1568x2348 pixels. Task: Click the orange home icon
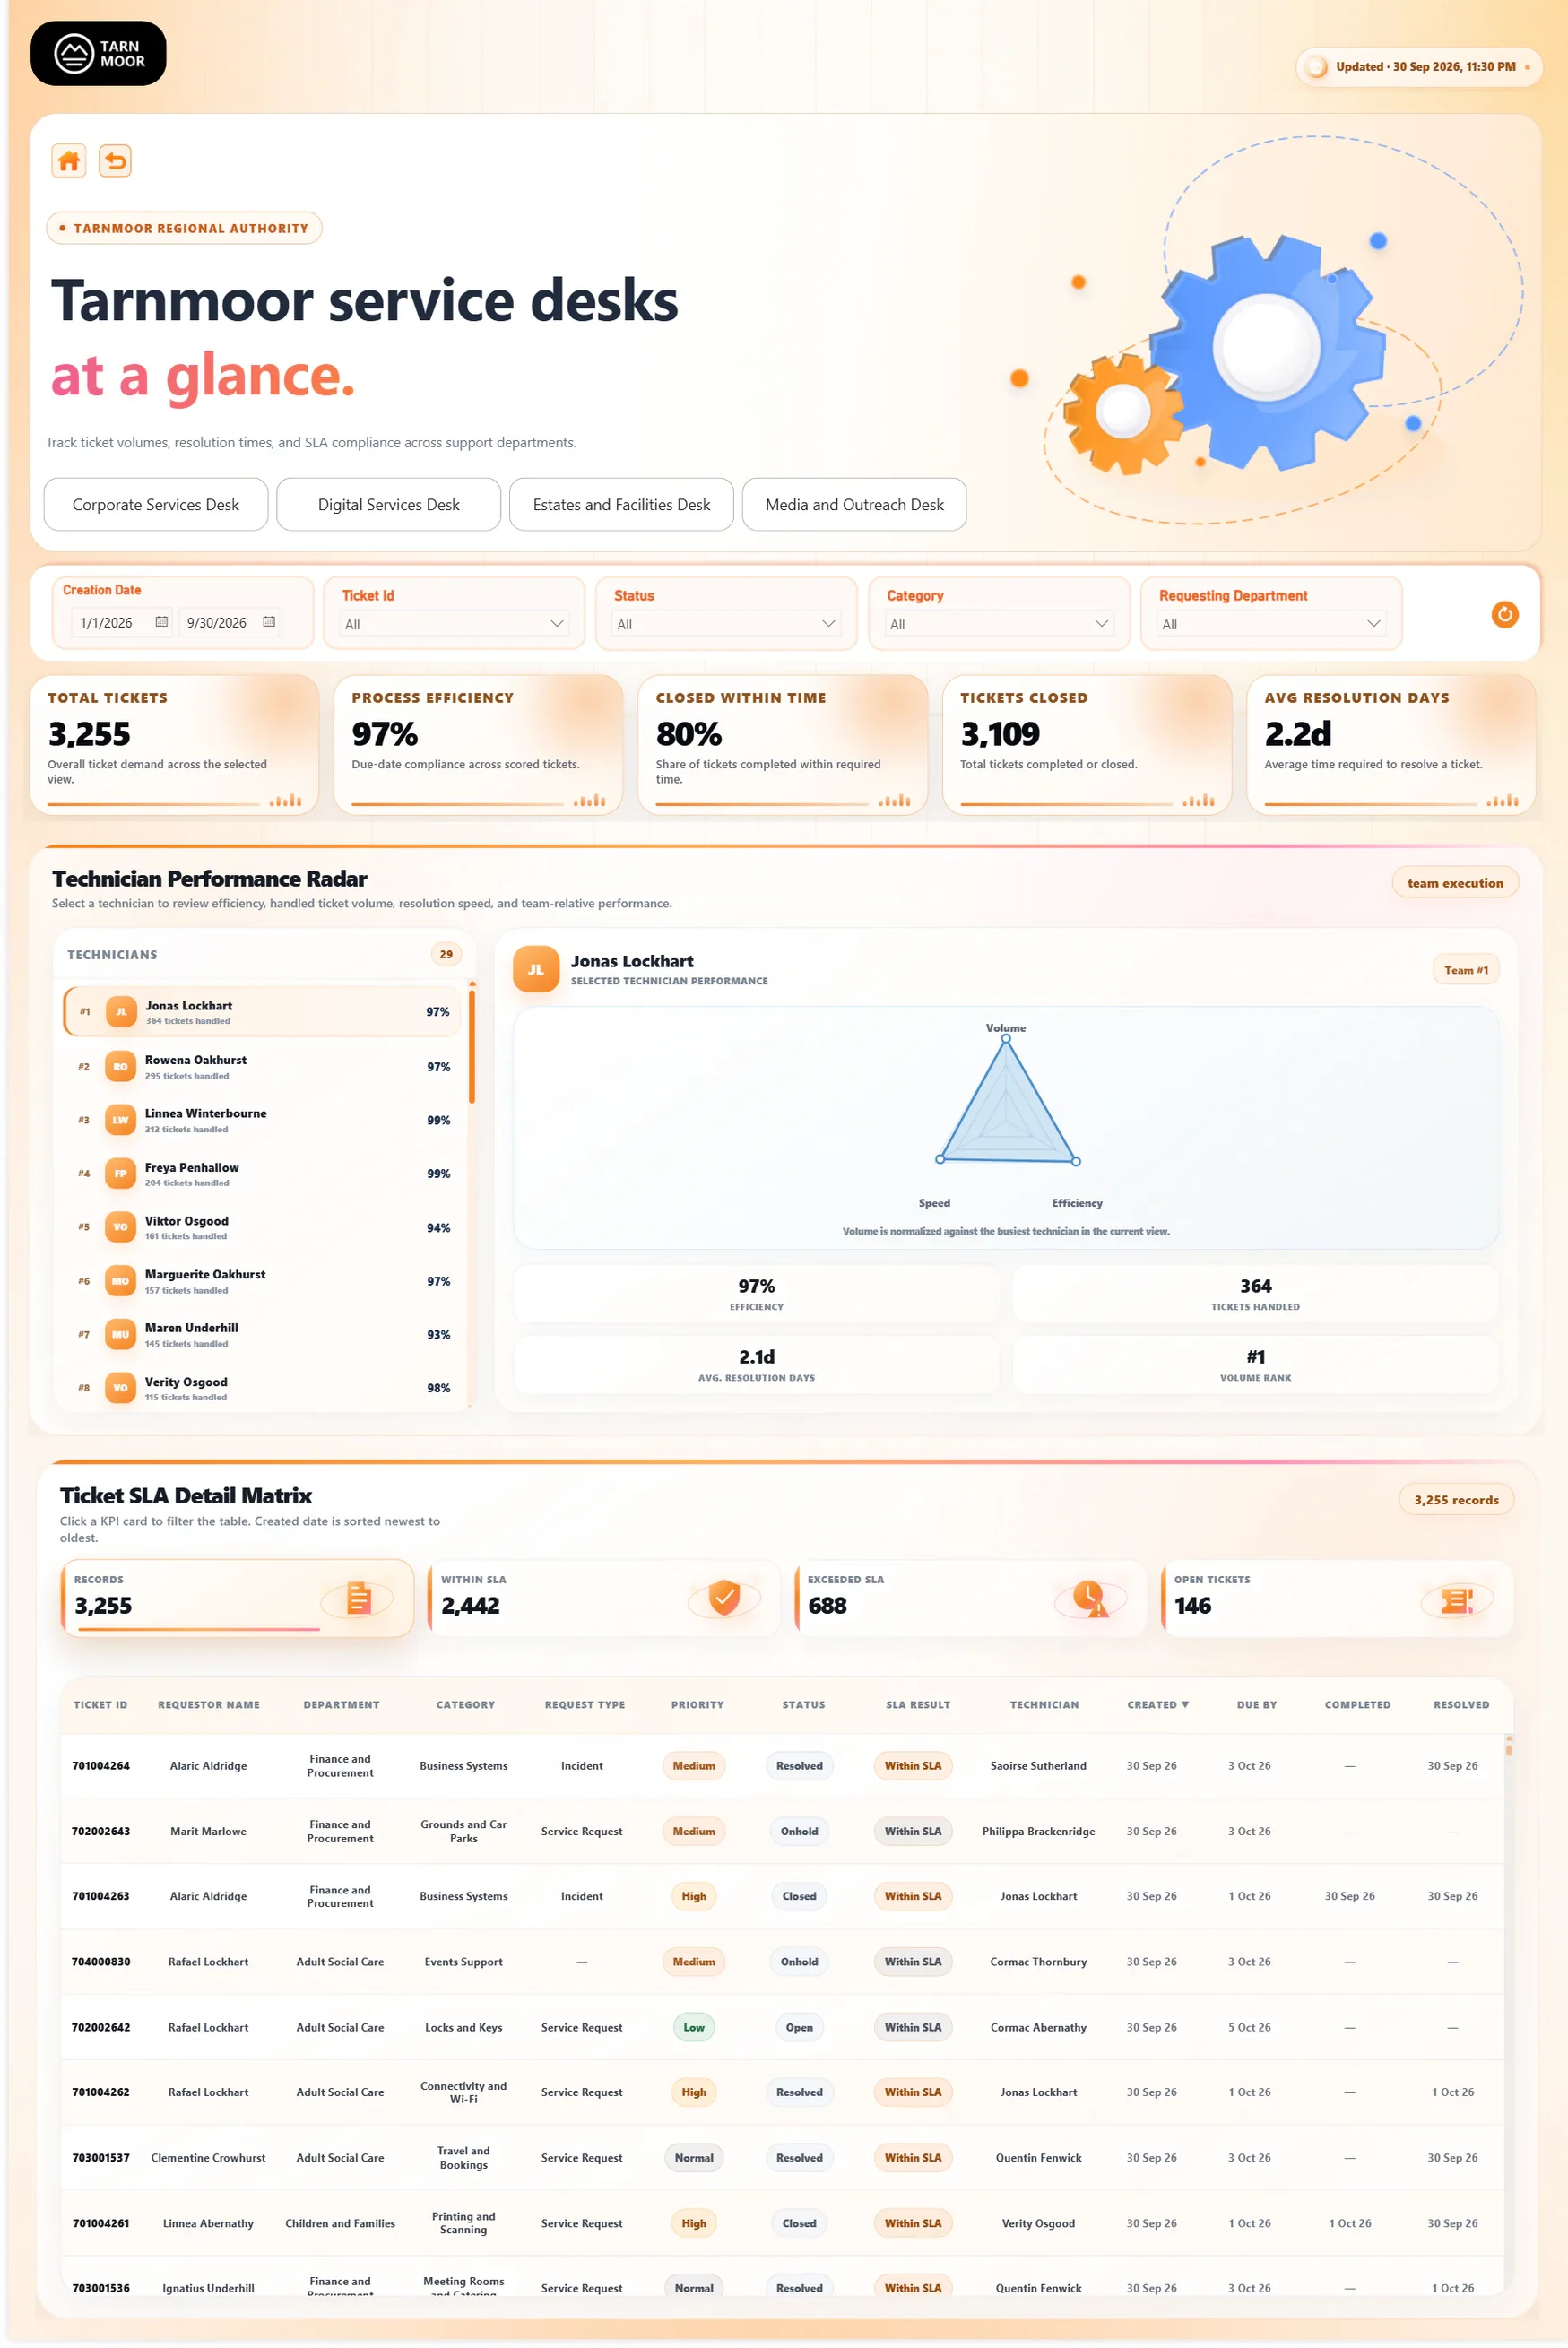68,161
